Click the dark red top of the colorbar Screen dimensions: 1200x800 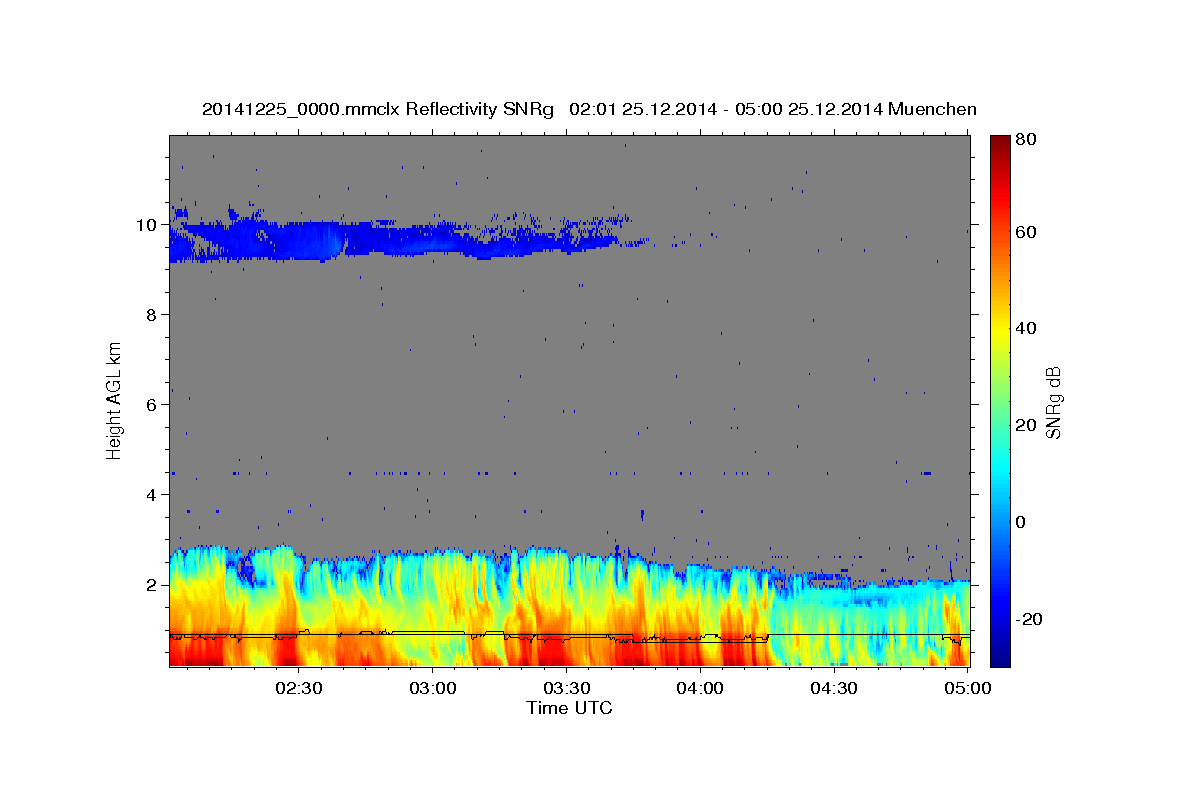click(999, 145)
